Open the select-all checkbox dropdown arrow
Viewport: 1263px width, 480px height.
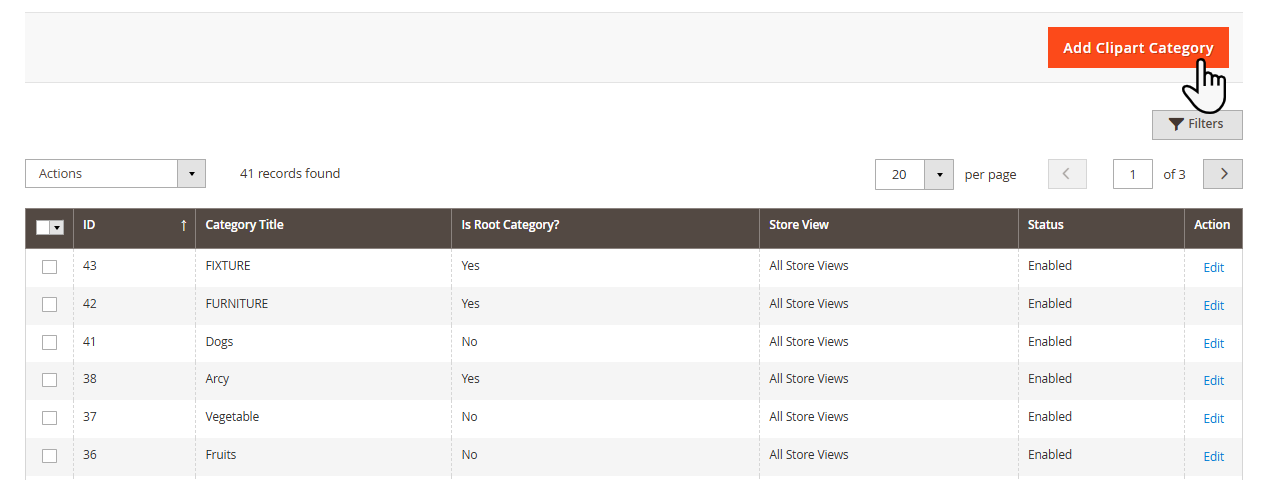point(57,228)
